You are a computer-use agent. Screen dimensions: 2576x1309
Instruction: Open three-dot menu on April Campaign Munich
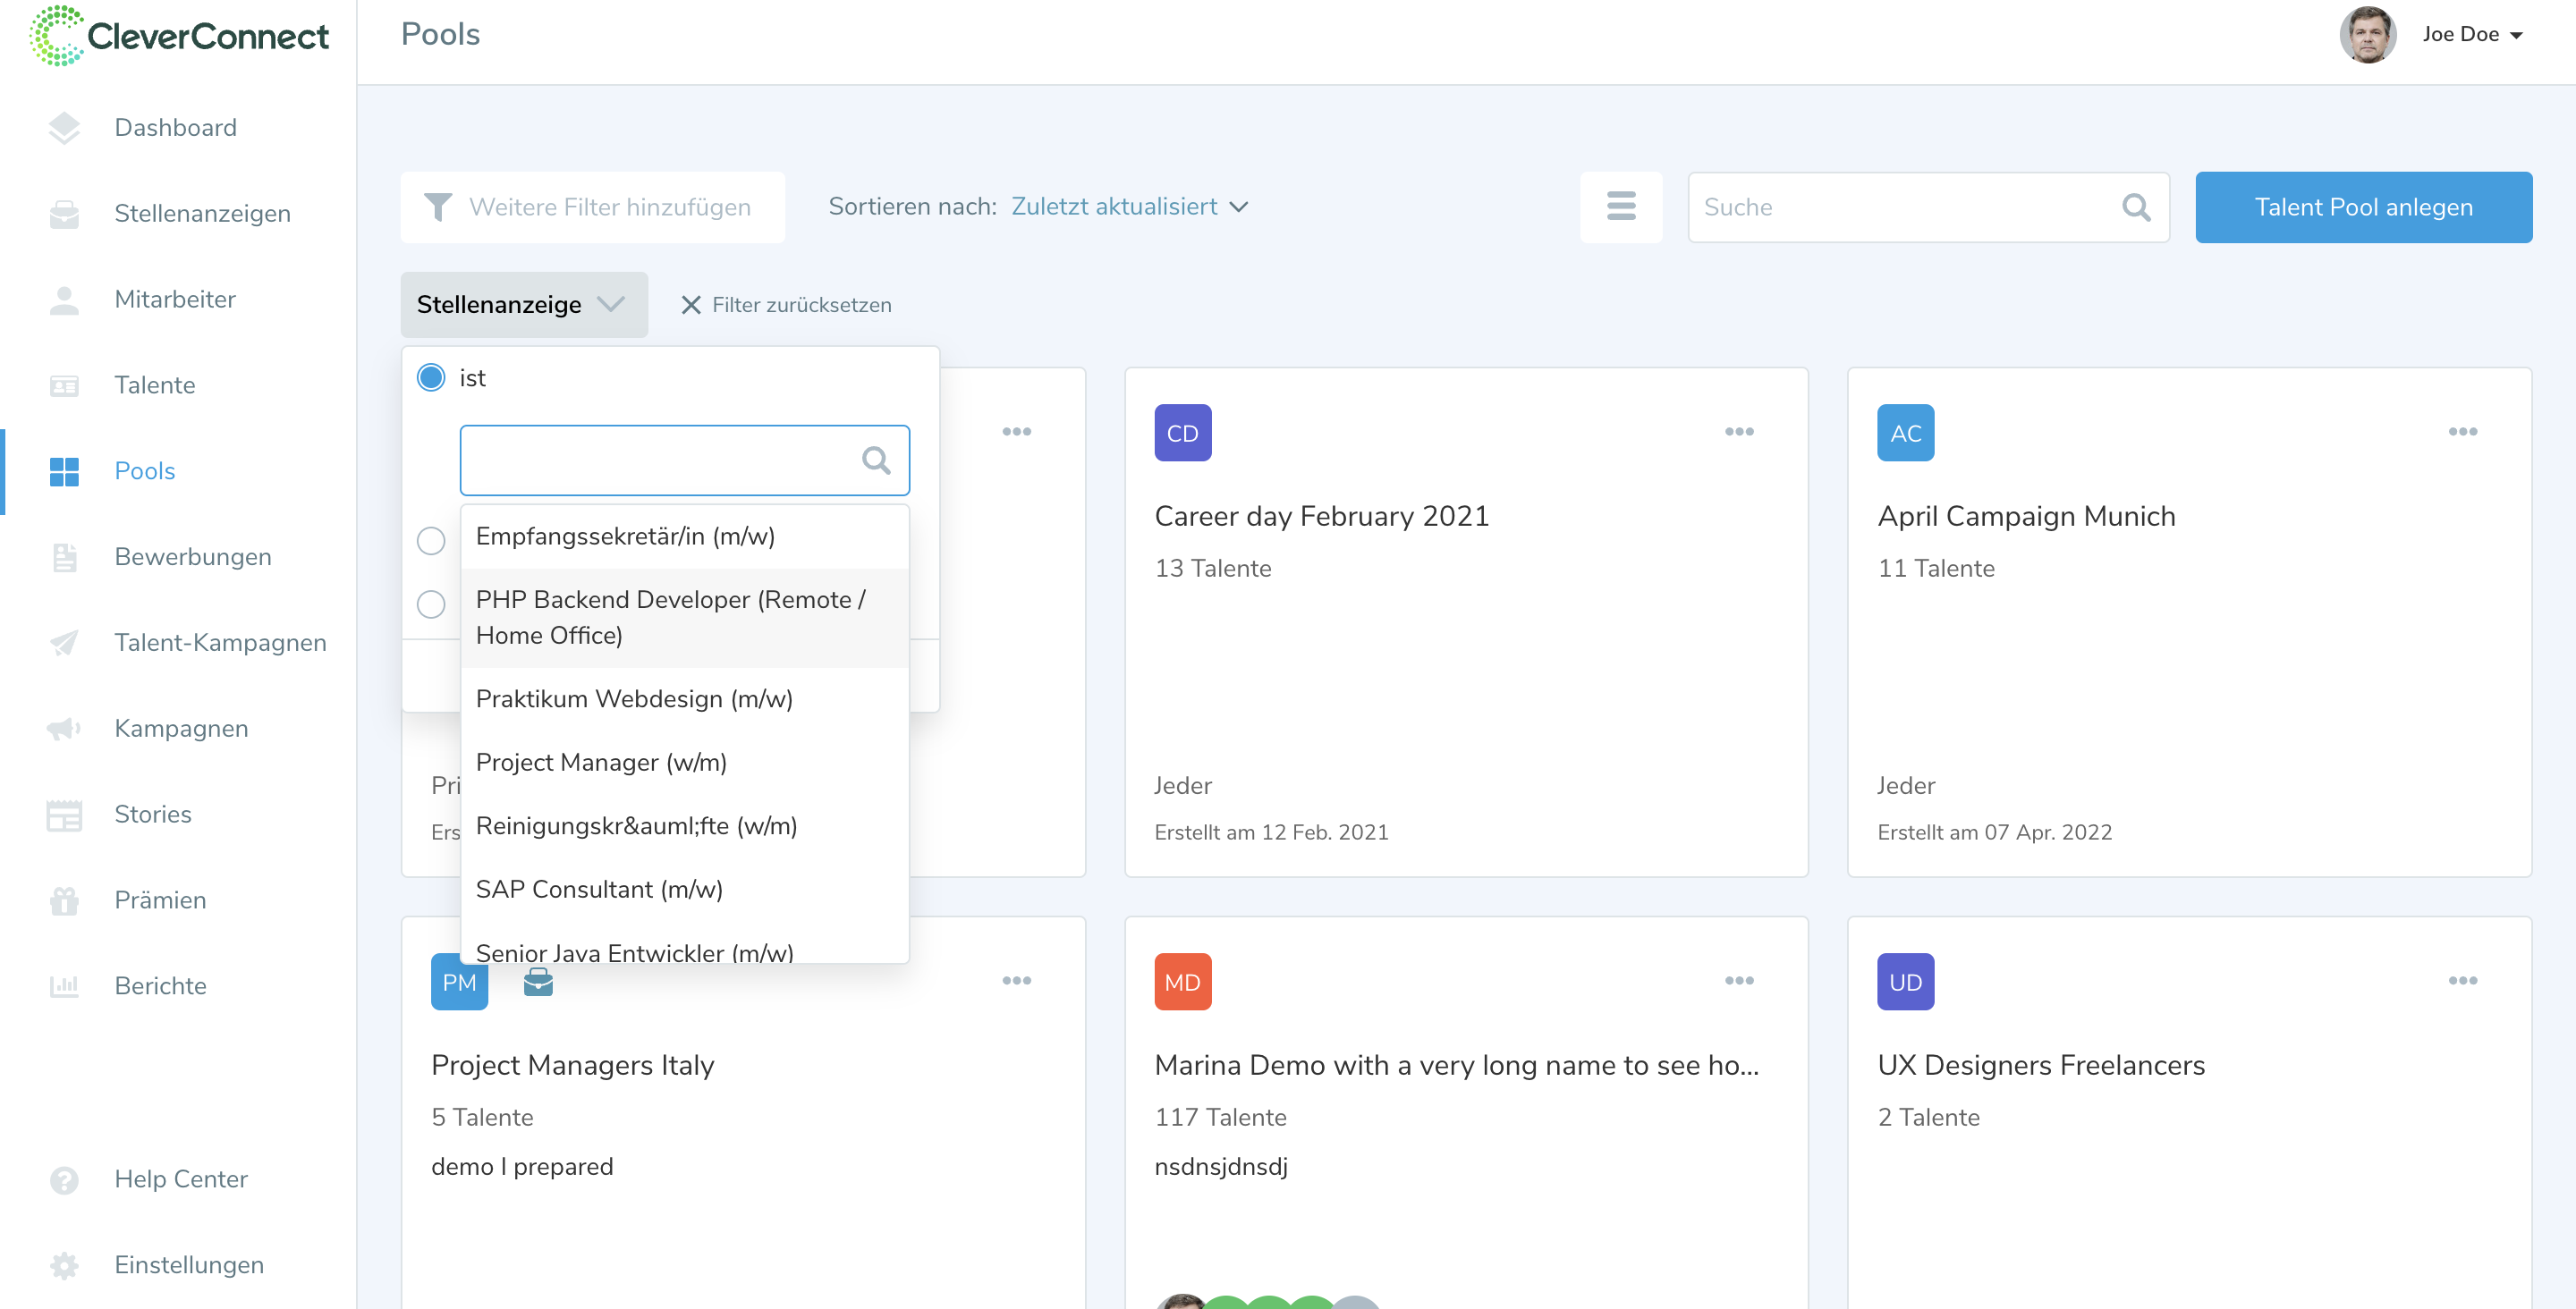click(2462, 432)
